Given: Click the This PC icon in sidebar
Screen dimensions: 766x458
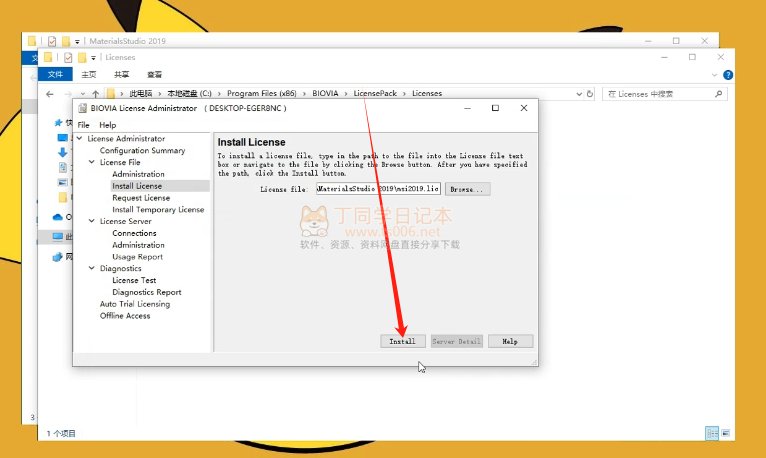Looking at the screenshot, I should tap(58, 237).
